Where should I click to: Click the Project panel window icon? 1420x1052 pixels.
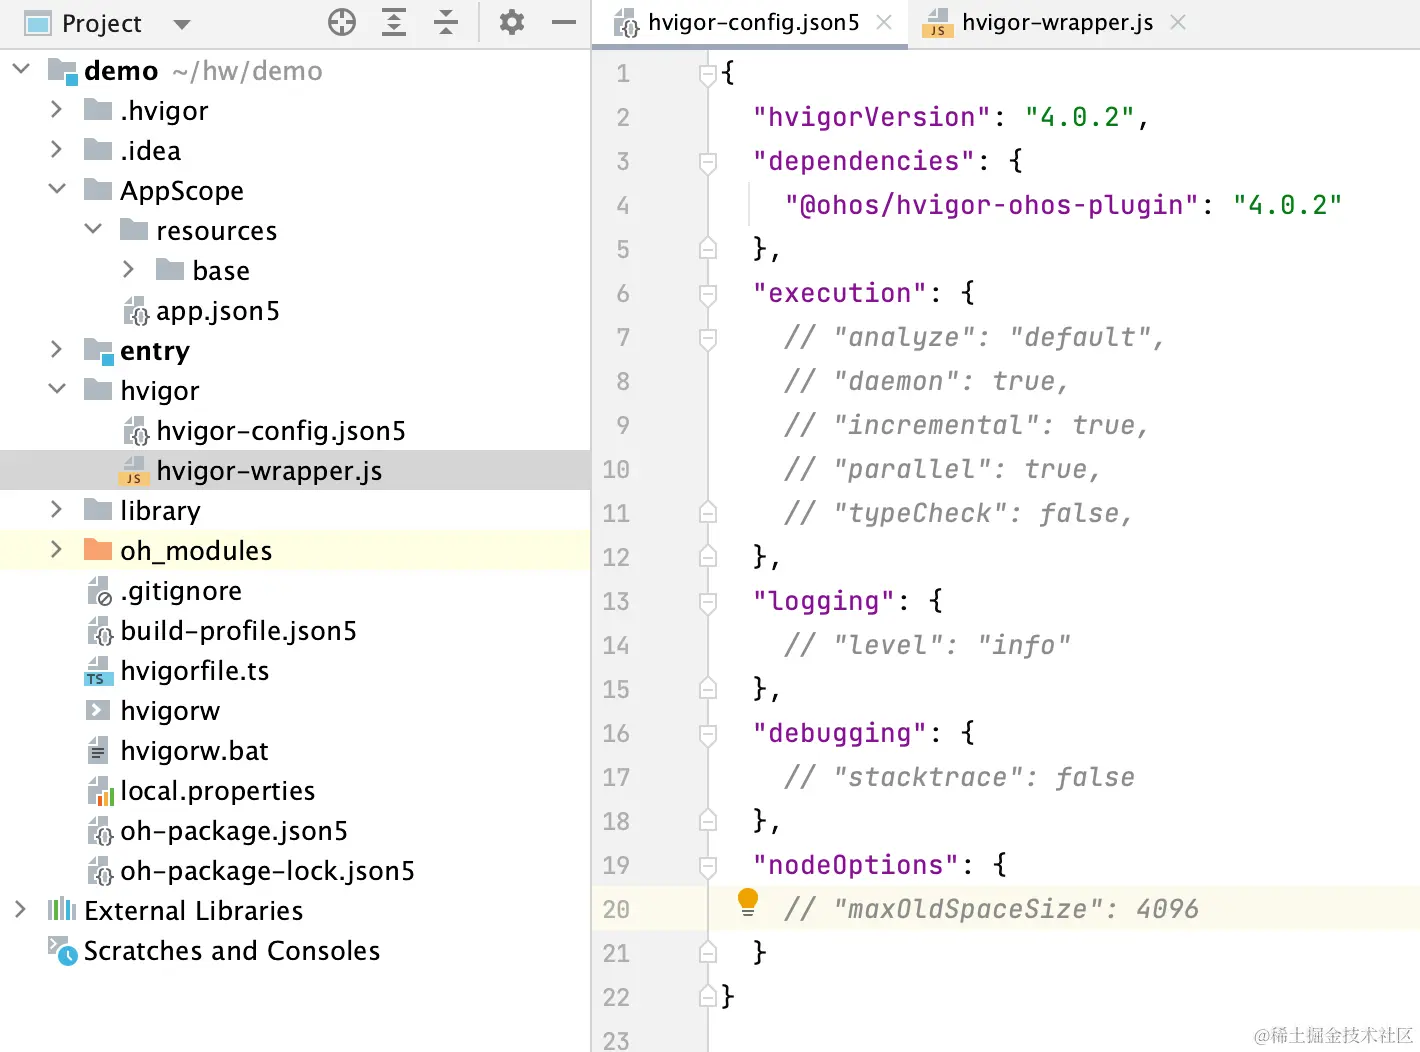[38, 22]
